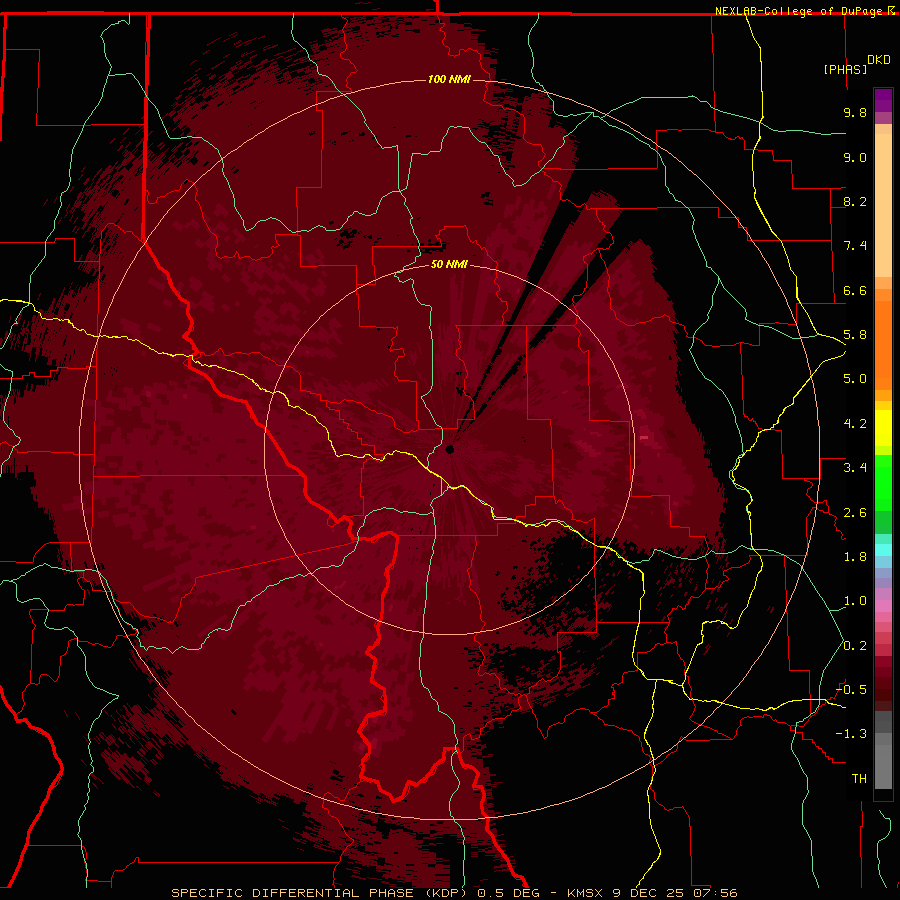The height and width of the screenshot is (900, 900).
Task: Click the "[PHAS]" label above color scale
Action: (x=845, y=69)
